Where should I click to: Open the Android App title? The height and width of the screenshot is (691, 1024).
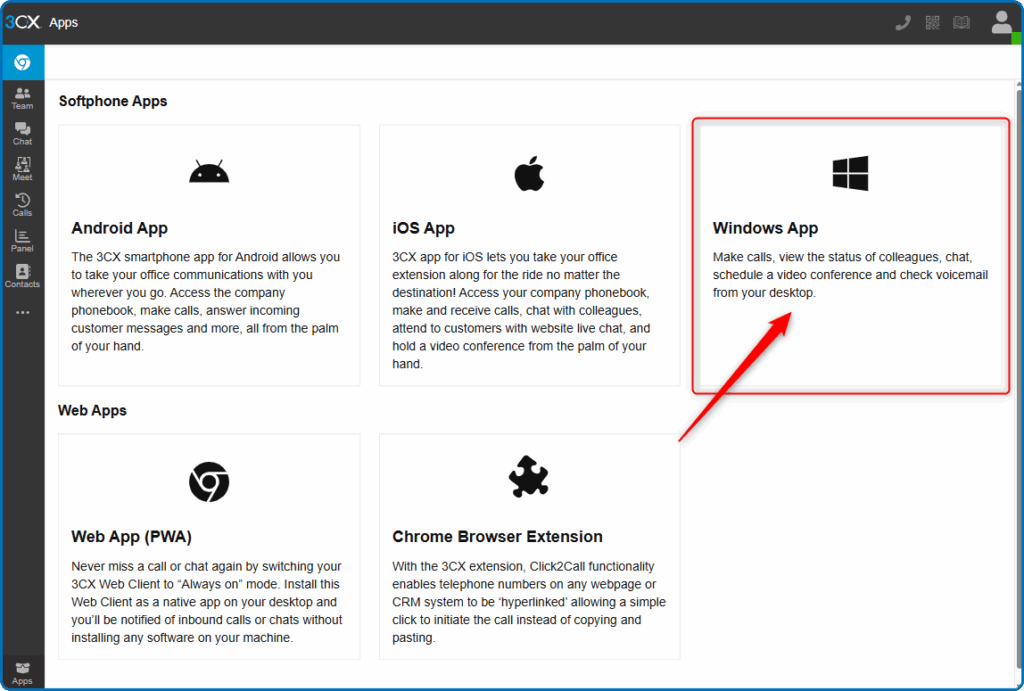pos(120,228)
